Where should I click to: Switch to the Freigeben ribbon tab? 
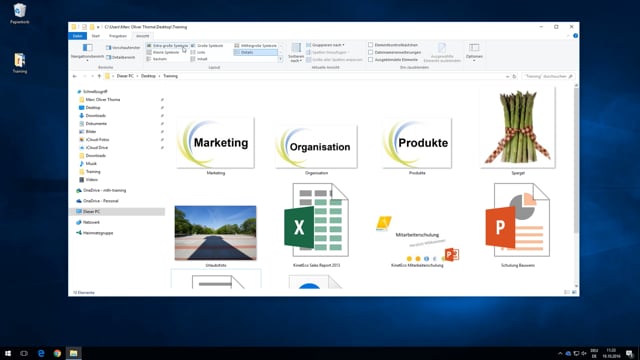pos(118,36)
